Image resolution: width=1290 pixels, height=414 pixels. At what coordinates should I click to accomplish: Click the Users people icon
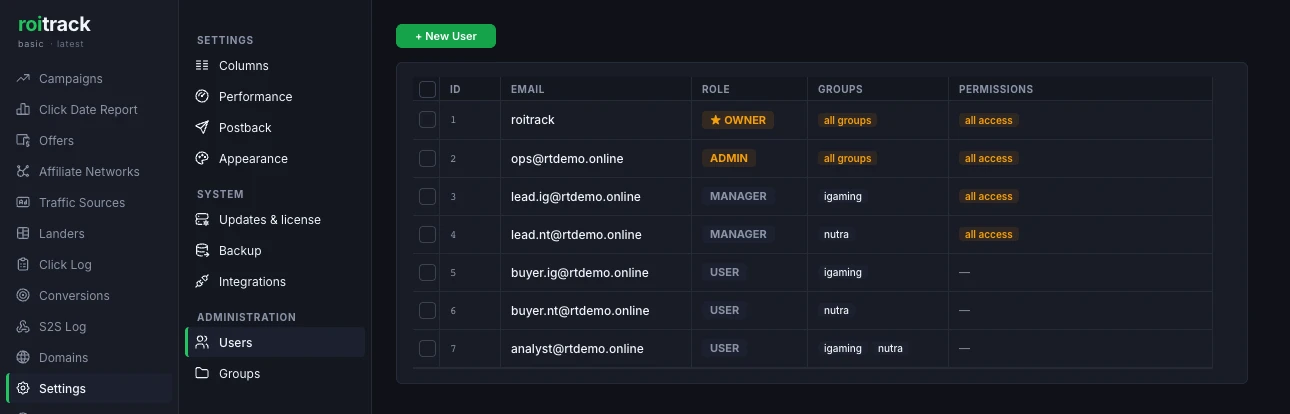coord(202,343)
